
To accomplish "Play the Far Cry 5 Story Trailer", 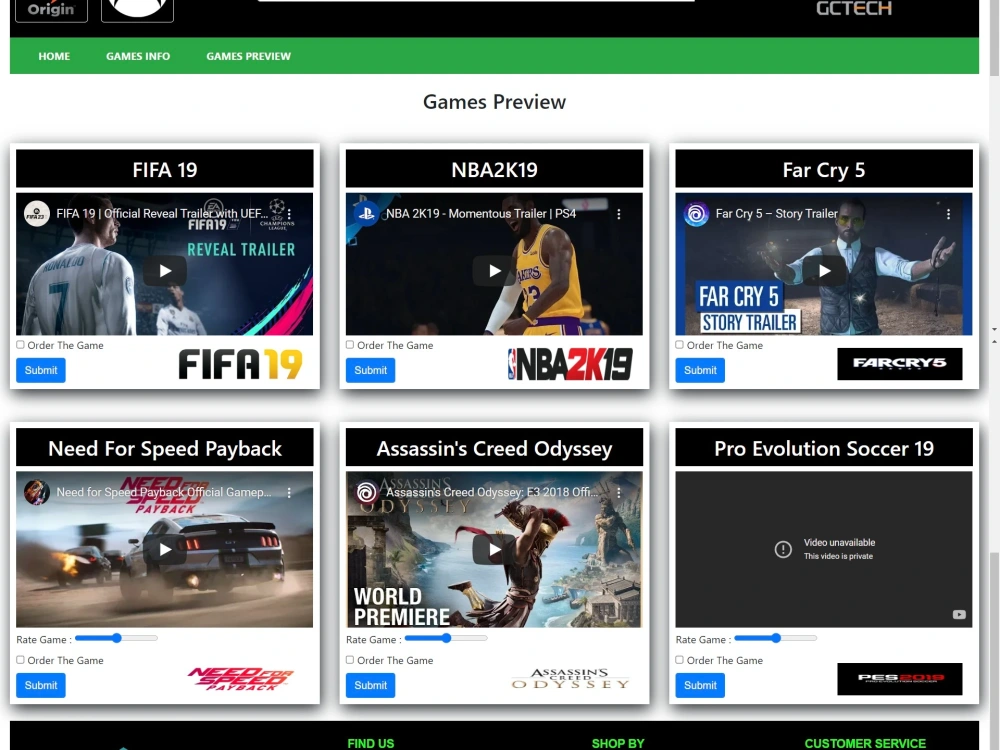I will [824, 270].
